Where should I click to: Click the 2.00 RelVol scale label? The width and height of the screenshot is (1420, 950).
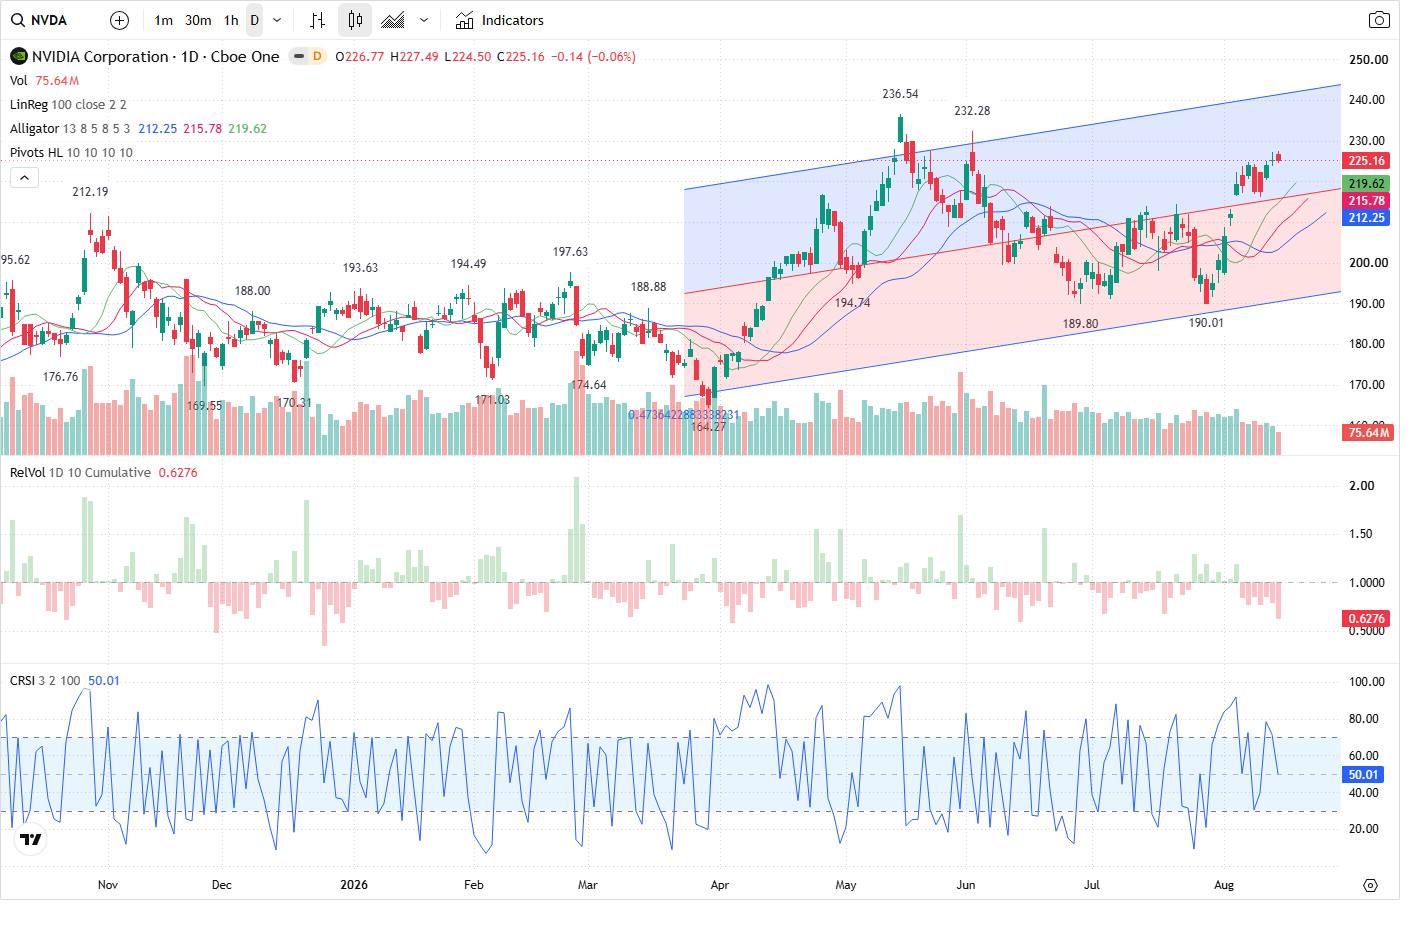click(1362, 485)
